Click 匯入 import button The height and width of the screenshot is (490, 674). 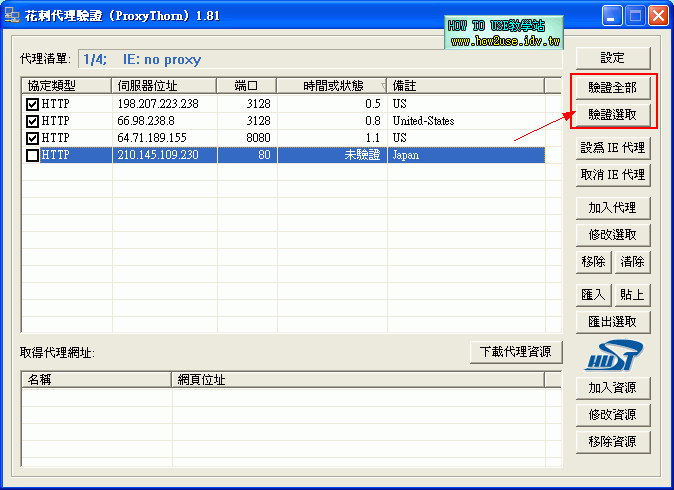(593, 295)
